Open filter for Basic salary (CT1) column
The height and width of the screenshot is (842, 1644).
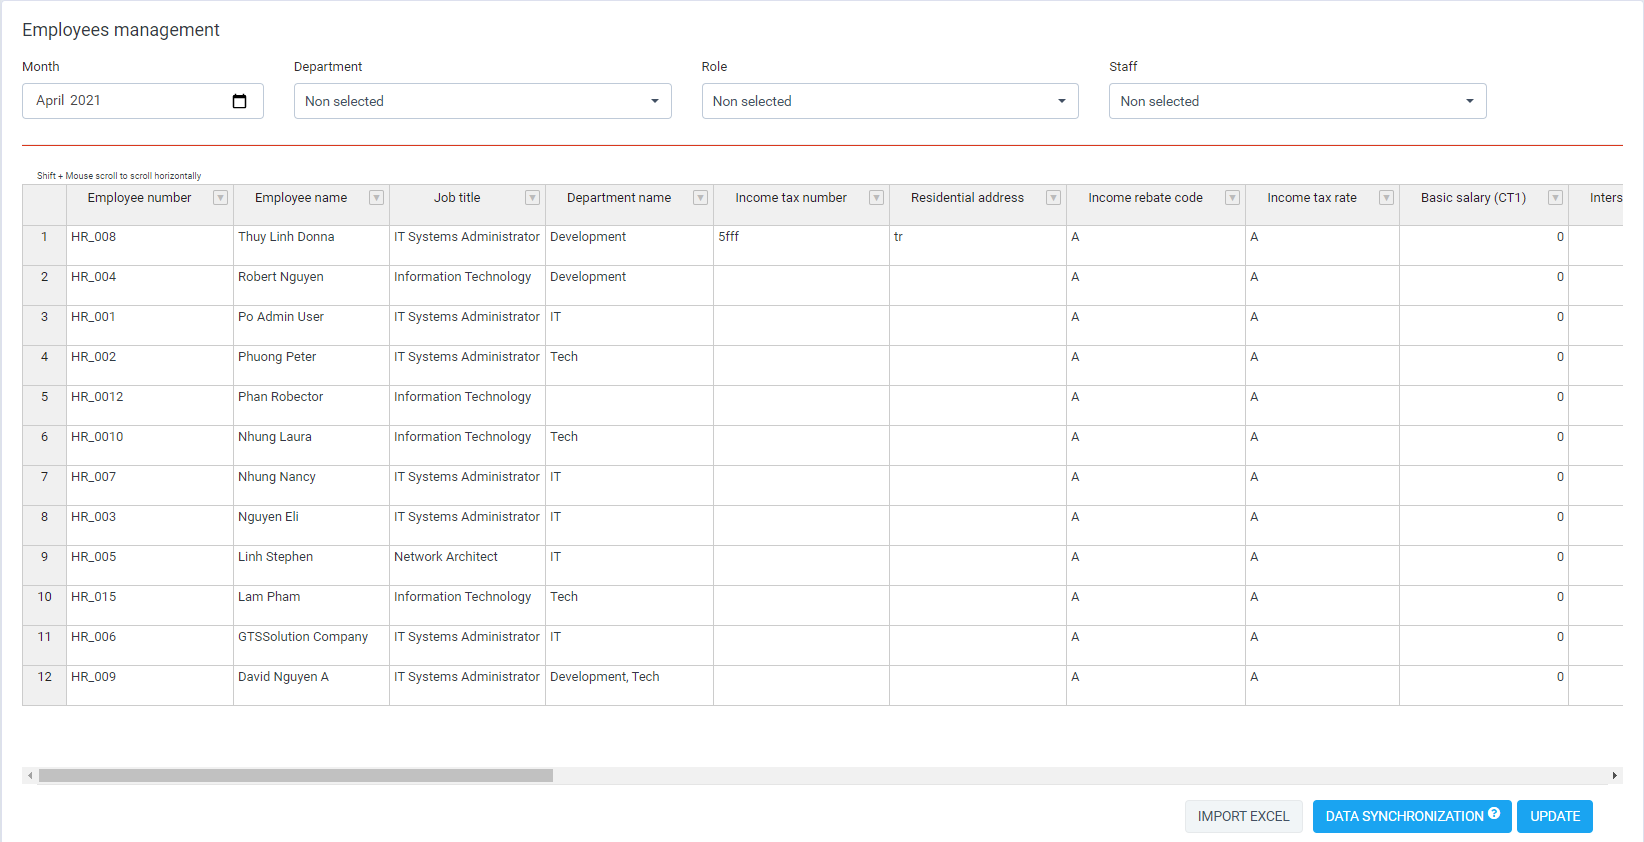point(1555,198)
